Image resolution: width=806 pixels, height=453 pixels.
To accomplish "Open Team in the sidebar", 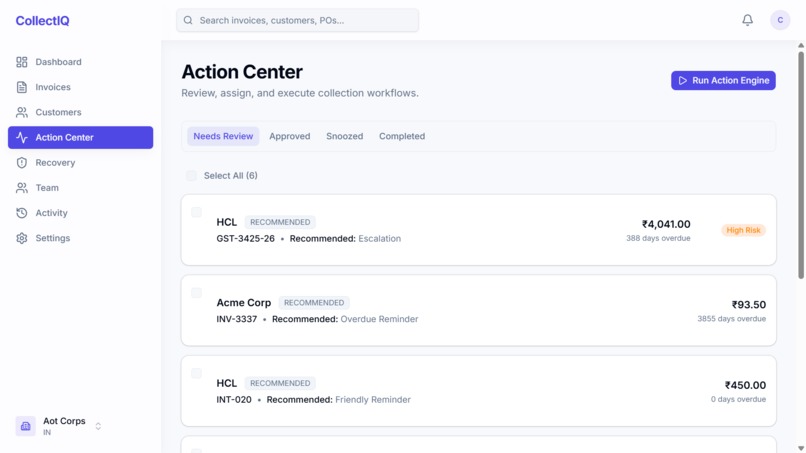I will (x=80, y=188).
